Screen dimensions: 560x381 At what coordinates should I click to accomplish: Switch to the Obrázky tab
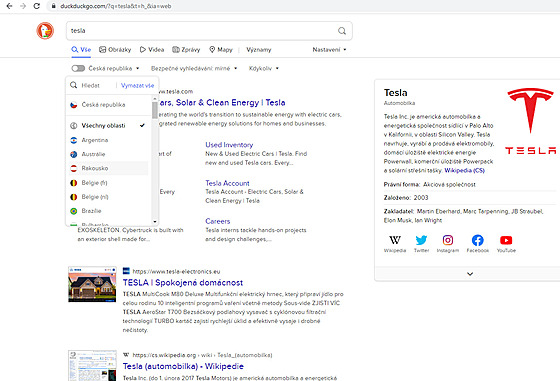pos(115,50)
